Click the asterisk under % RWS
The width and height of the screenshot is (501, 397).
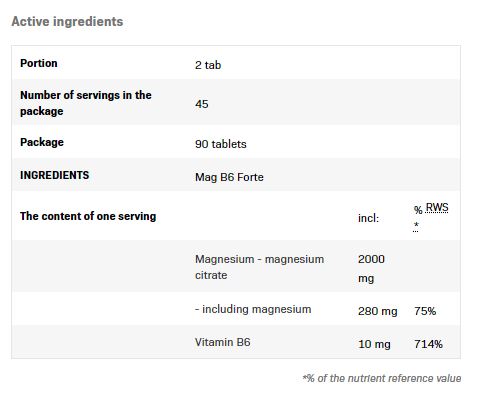coord(416,226)
